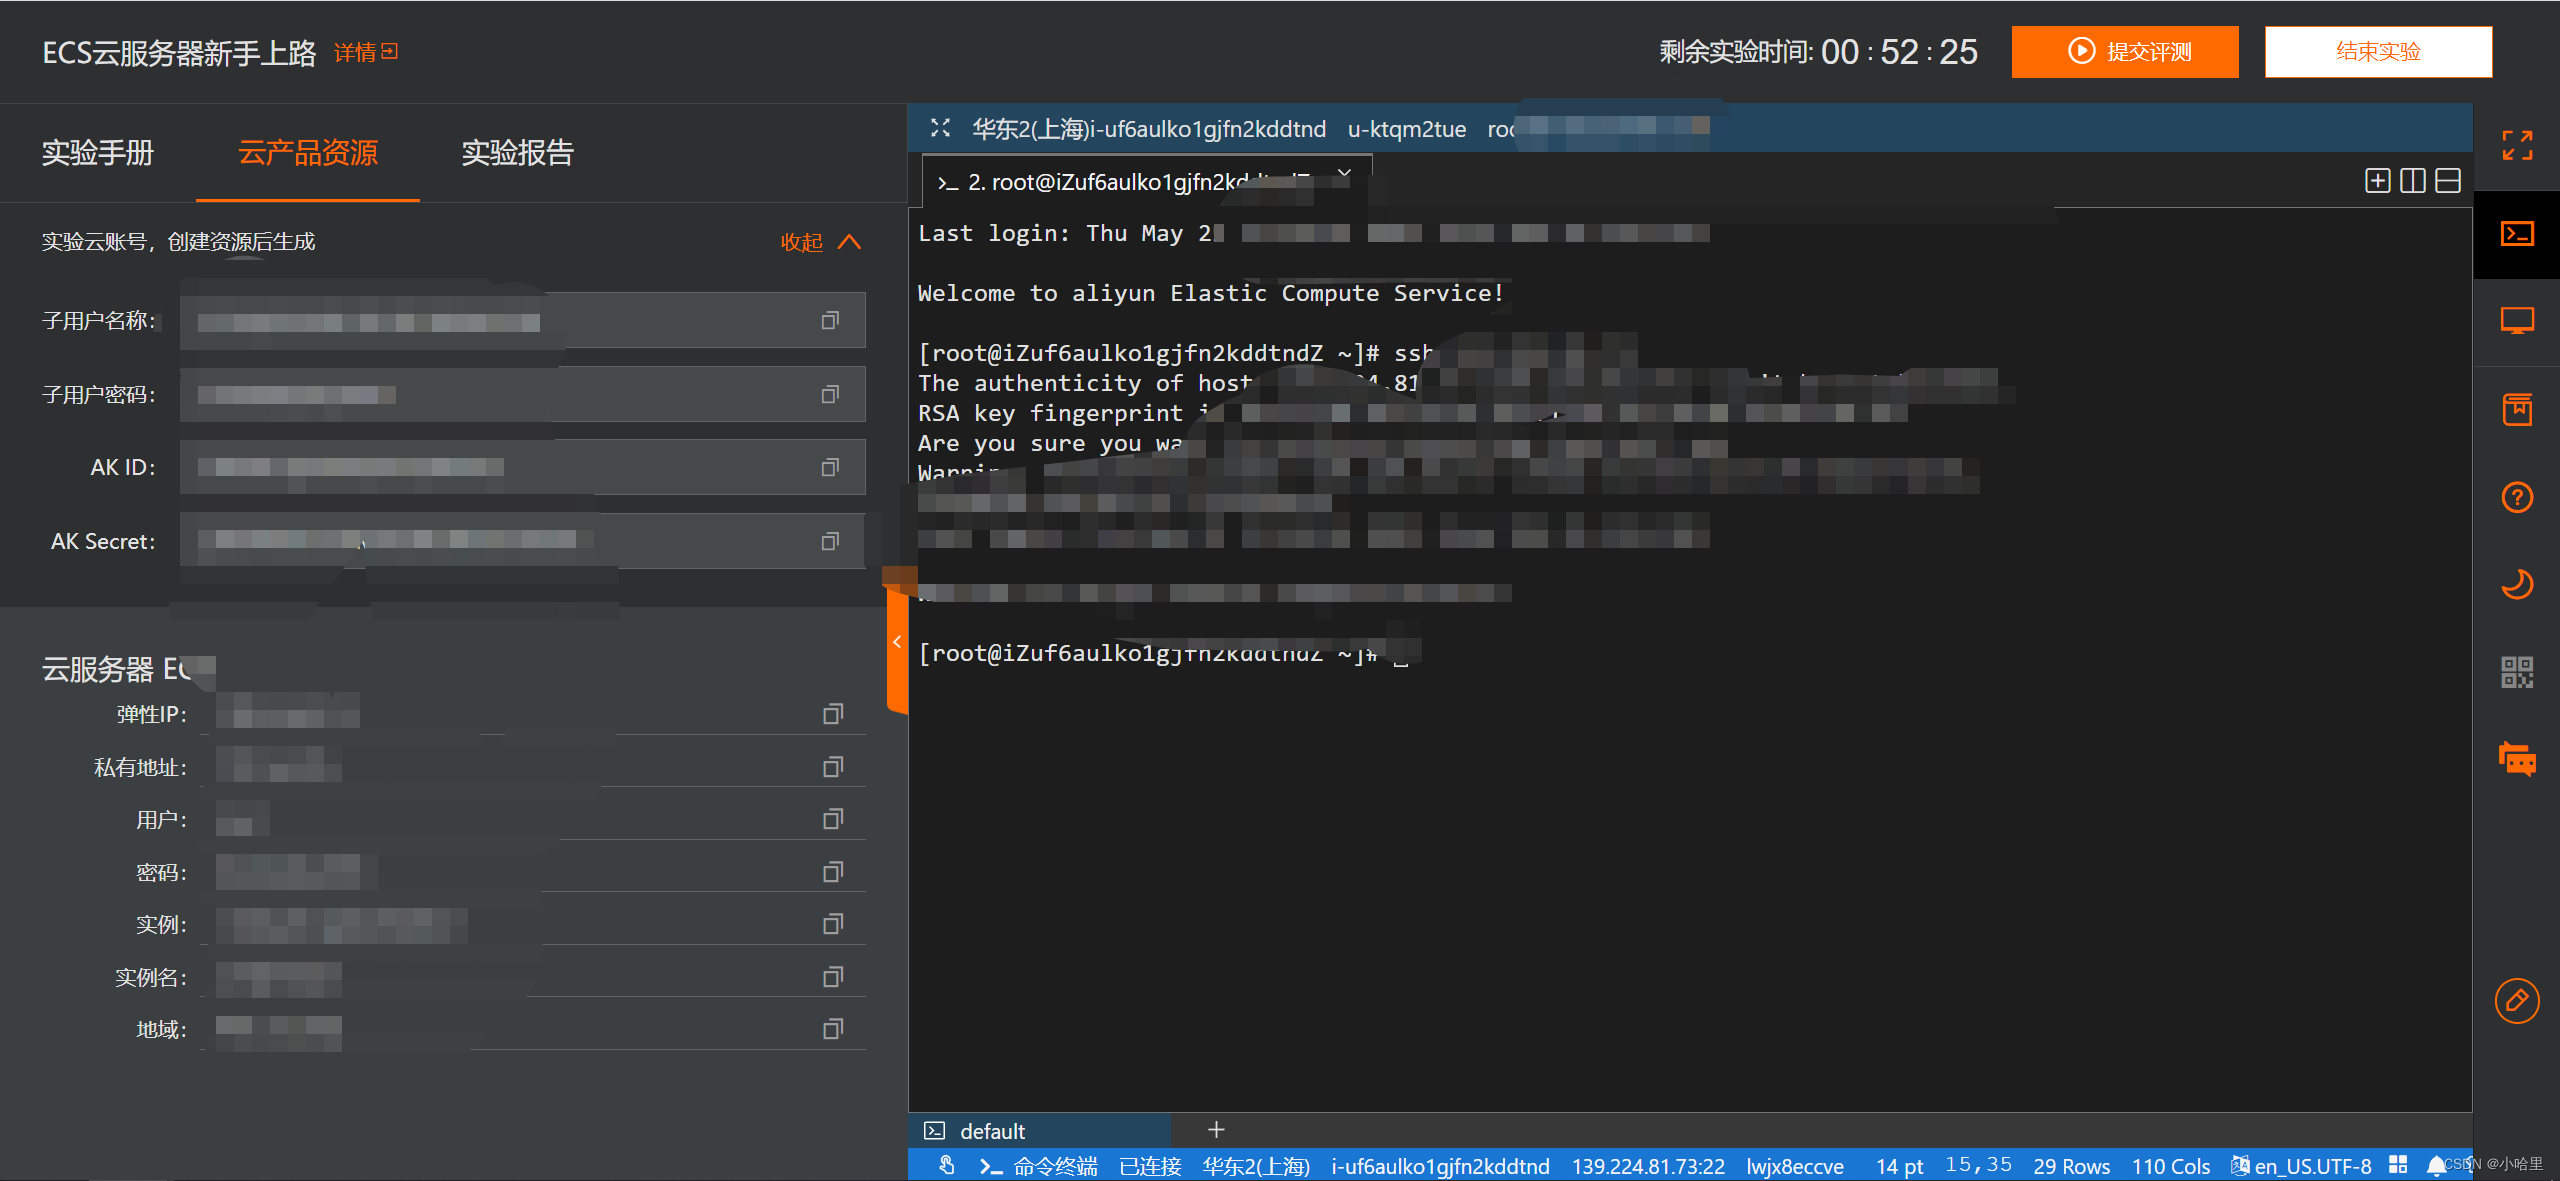The width and height of the screenshot is (2560, 1181).
Task: Click the 华东2(上海) status bar text
Action: pyautogui.click(x=1256, y=1166)
